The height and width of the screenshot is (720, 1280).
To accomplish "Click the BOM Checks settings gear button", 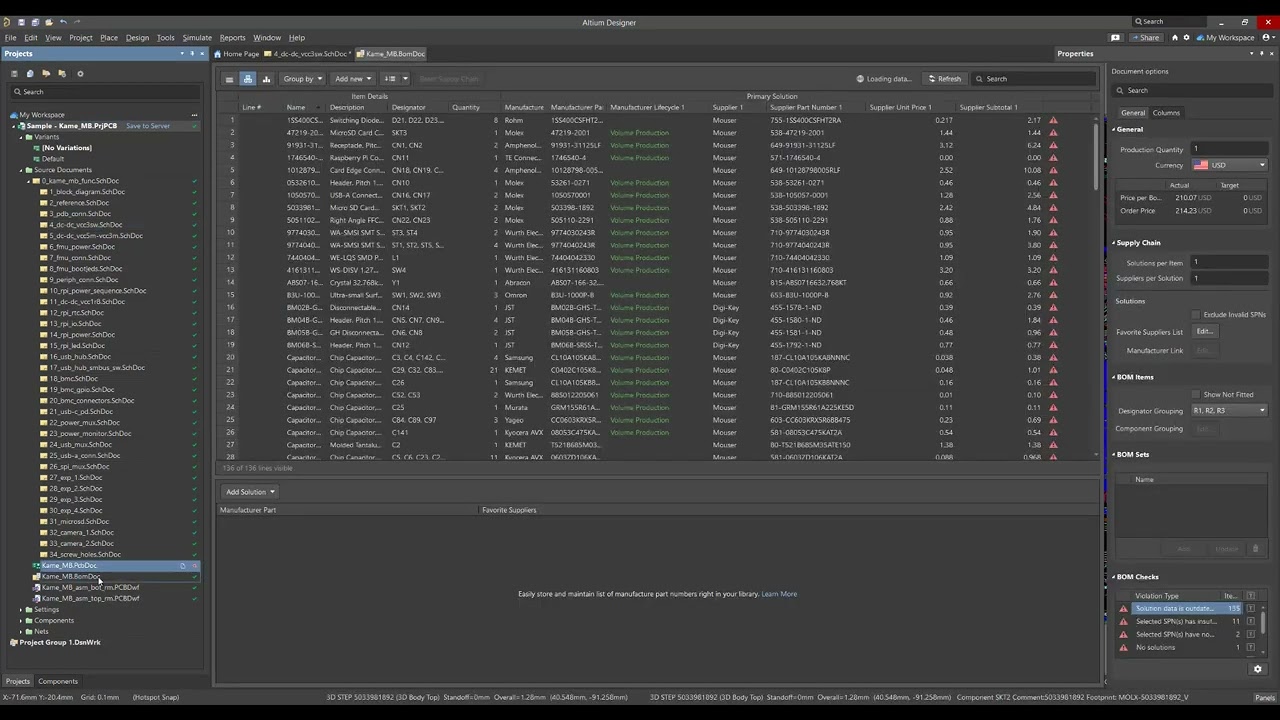I will coord(1257,669).
